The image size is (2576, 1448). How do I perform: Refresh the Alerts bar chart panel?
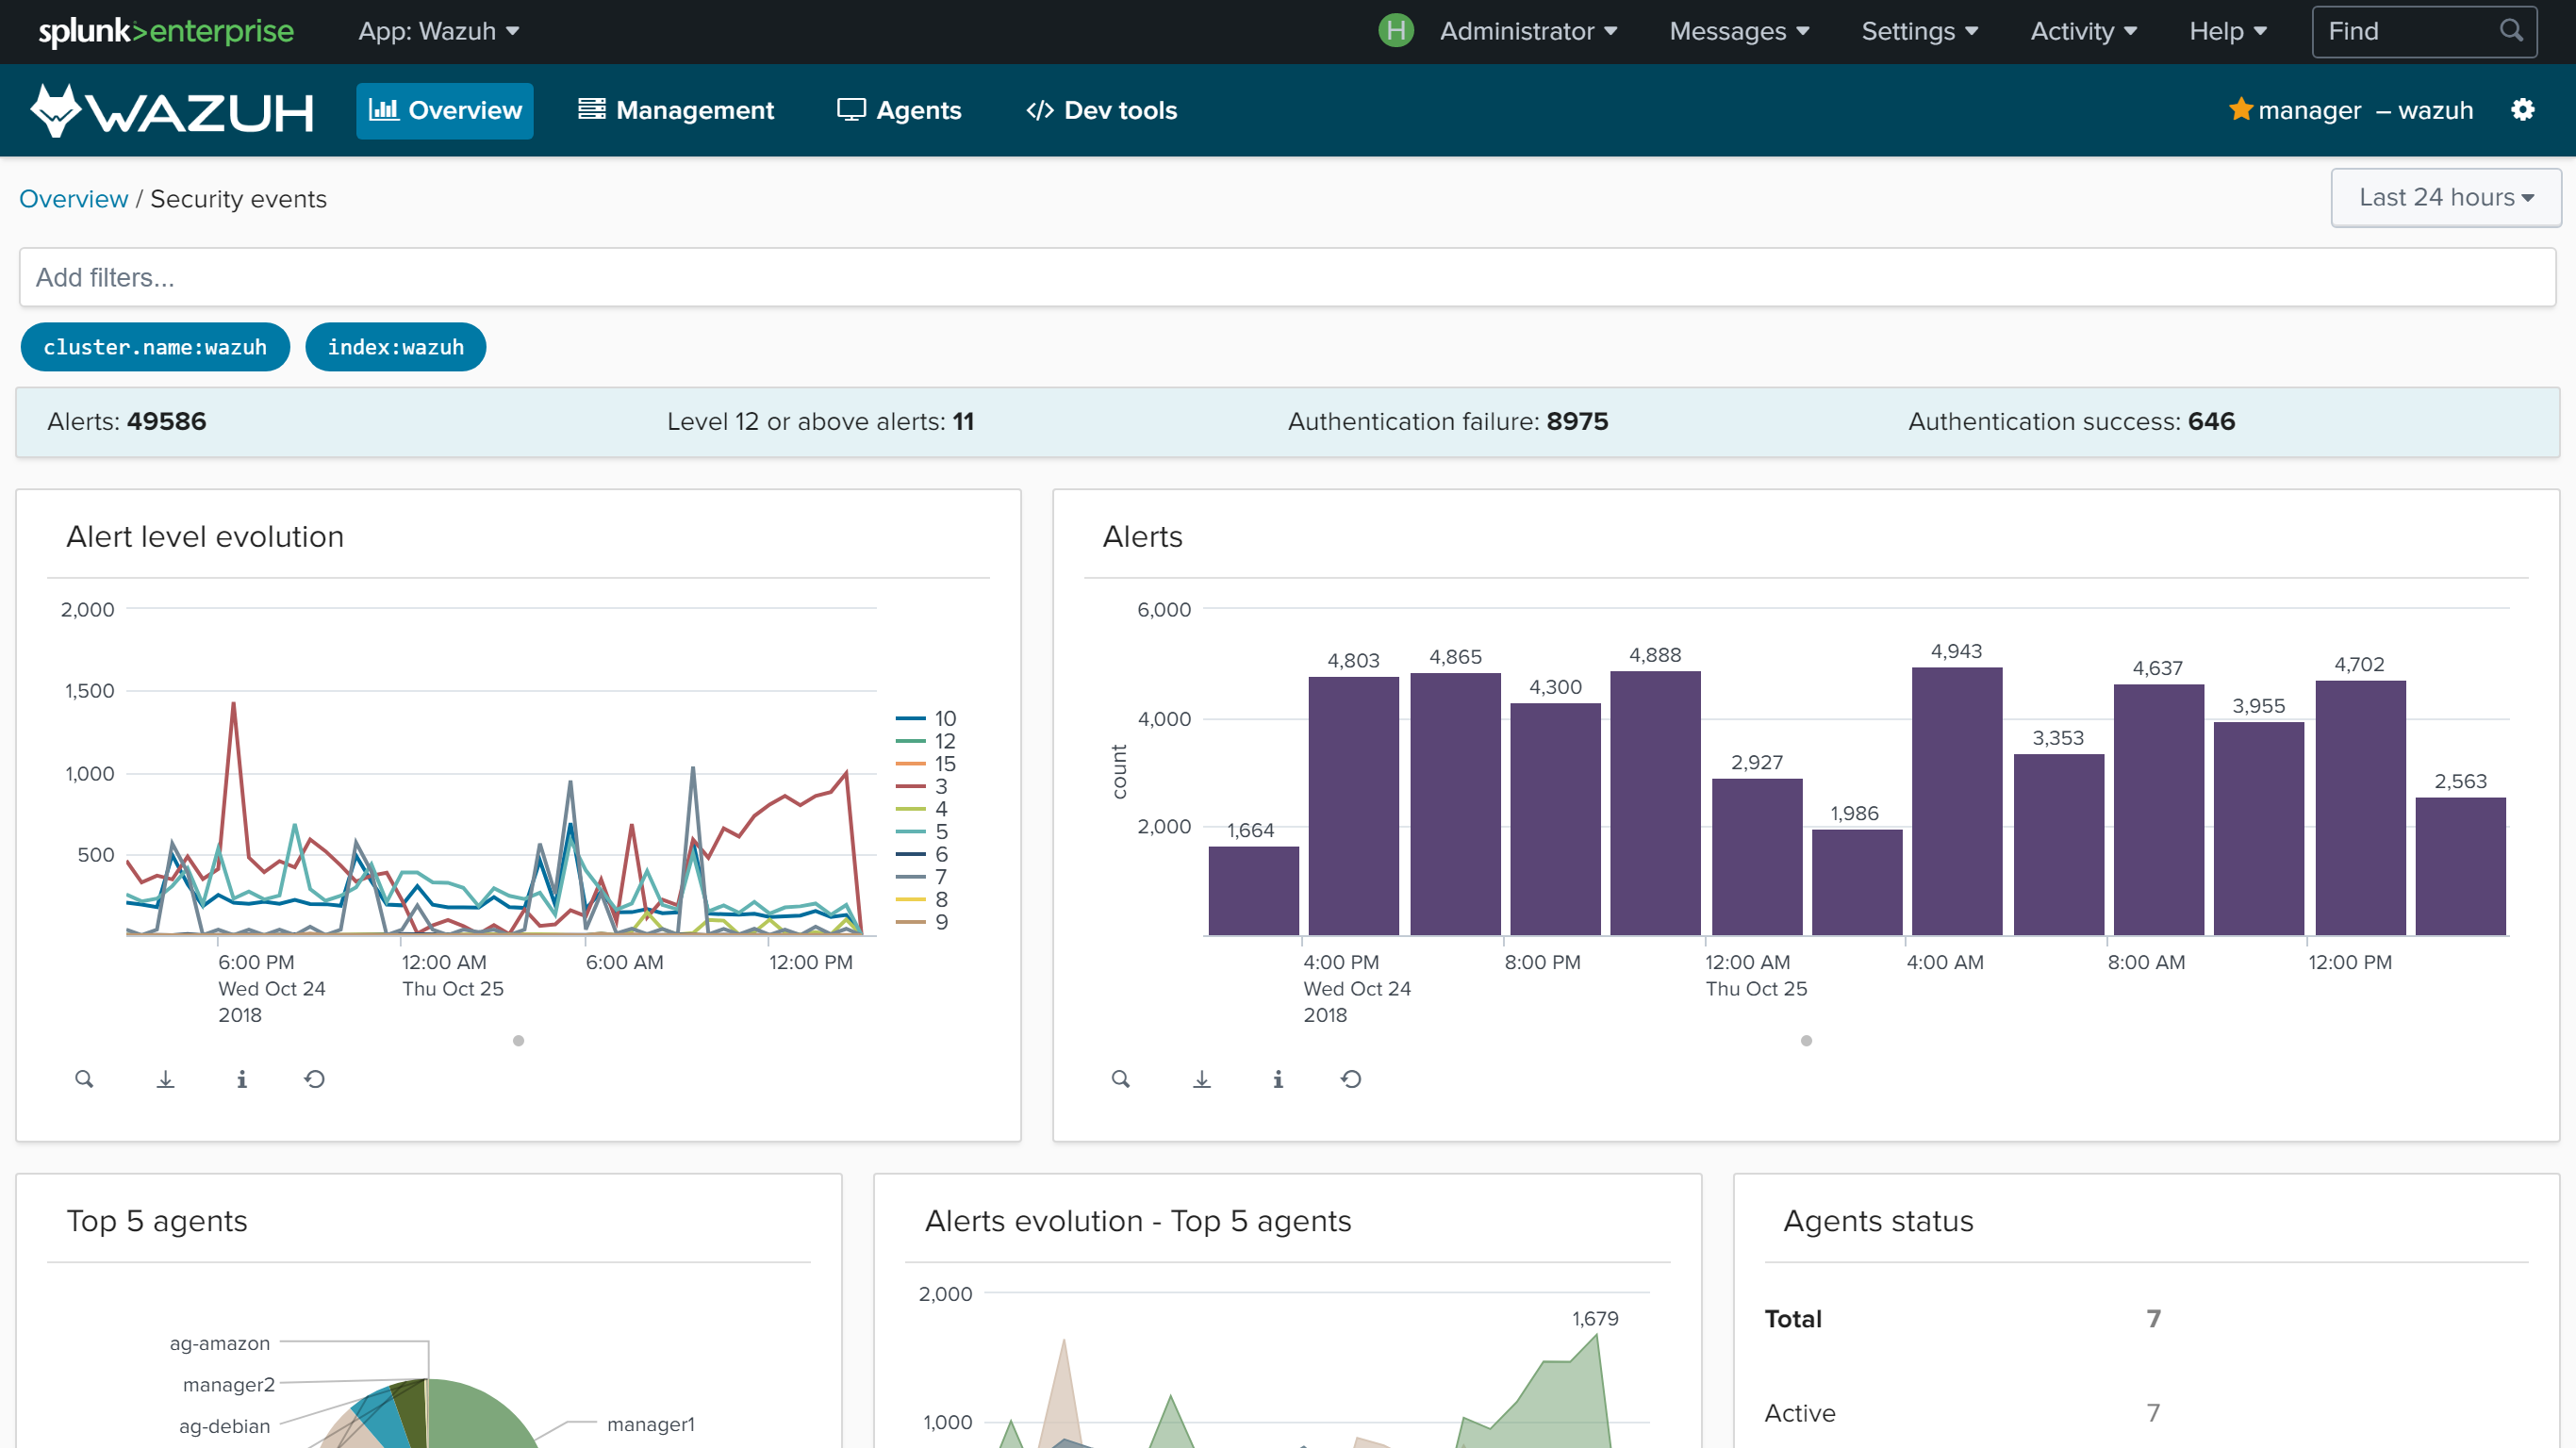(x=1351, y=1079)
